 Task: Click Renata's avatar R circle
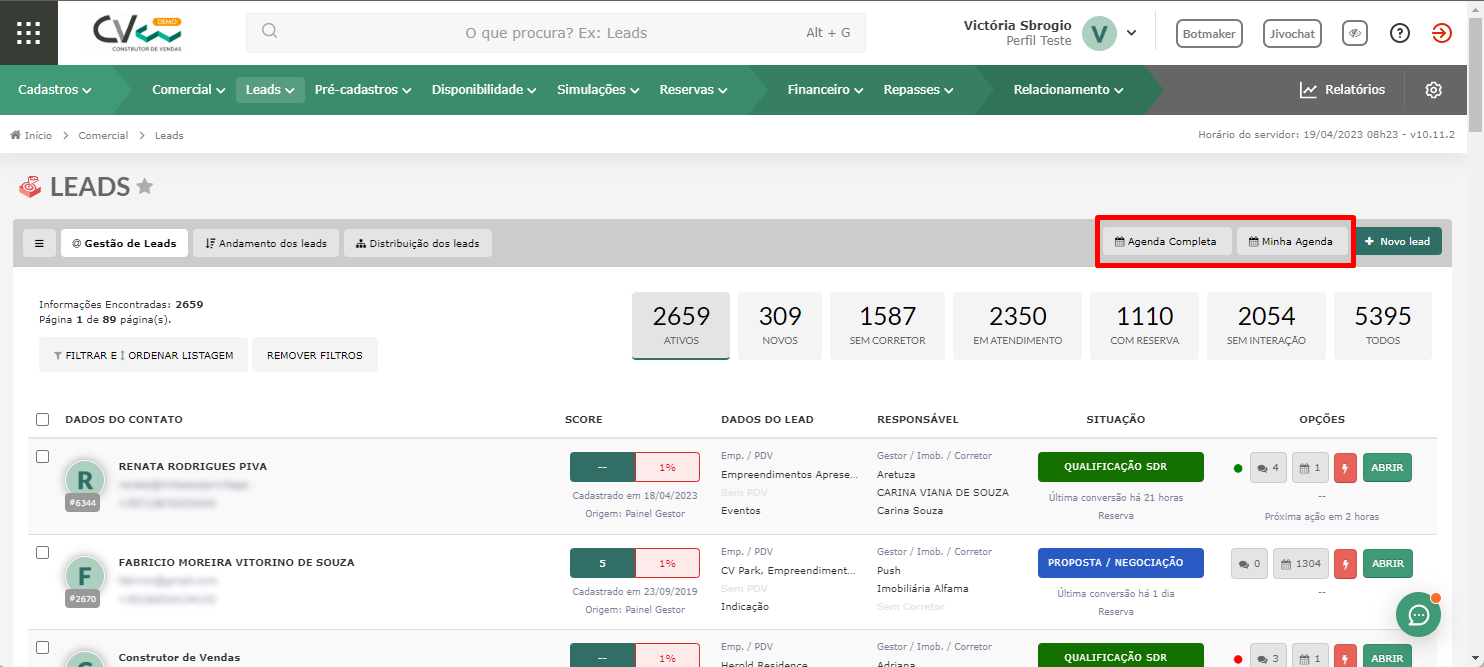(x=85, y=479)
